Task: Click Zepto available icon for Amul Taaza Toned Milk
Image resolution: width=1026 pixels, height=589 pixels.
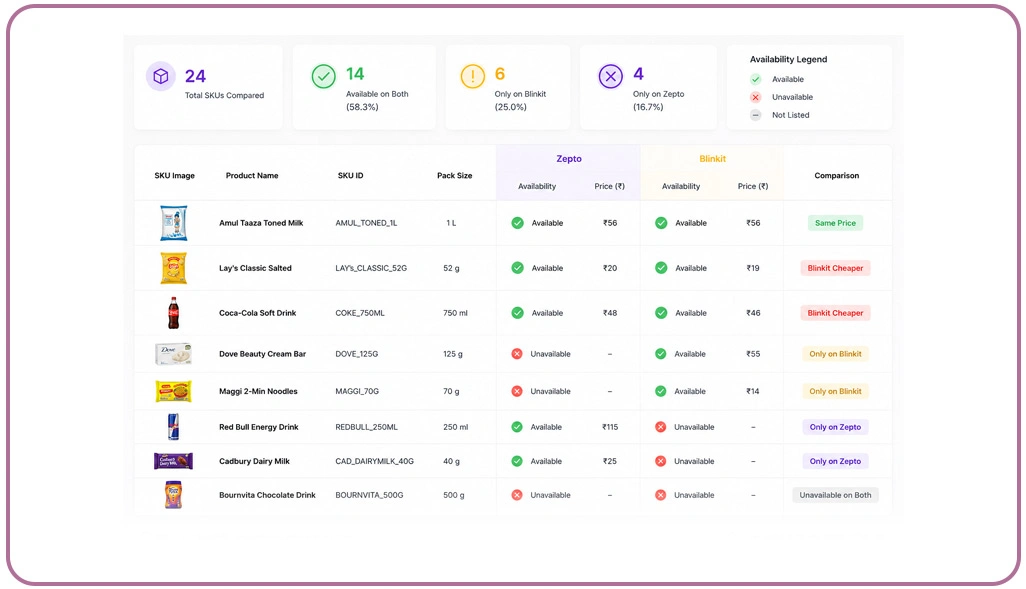Action: click(x=518, y=223)
